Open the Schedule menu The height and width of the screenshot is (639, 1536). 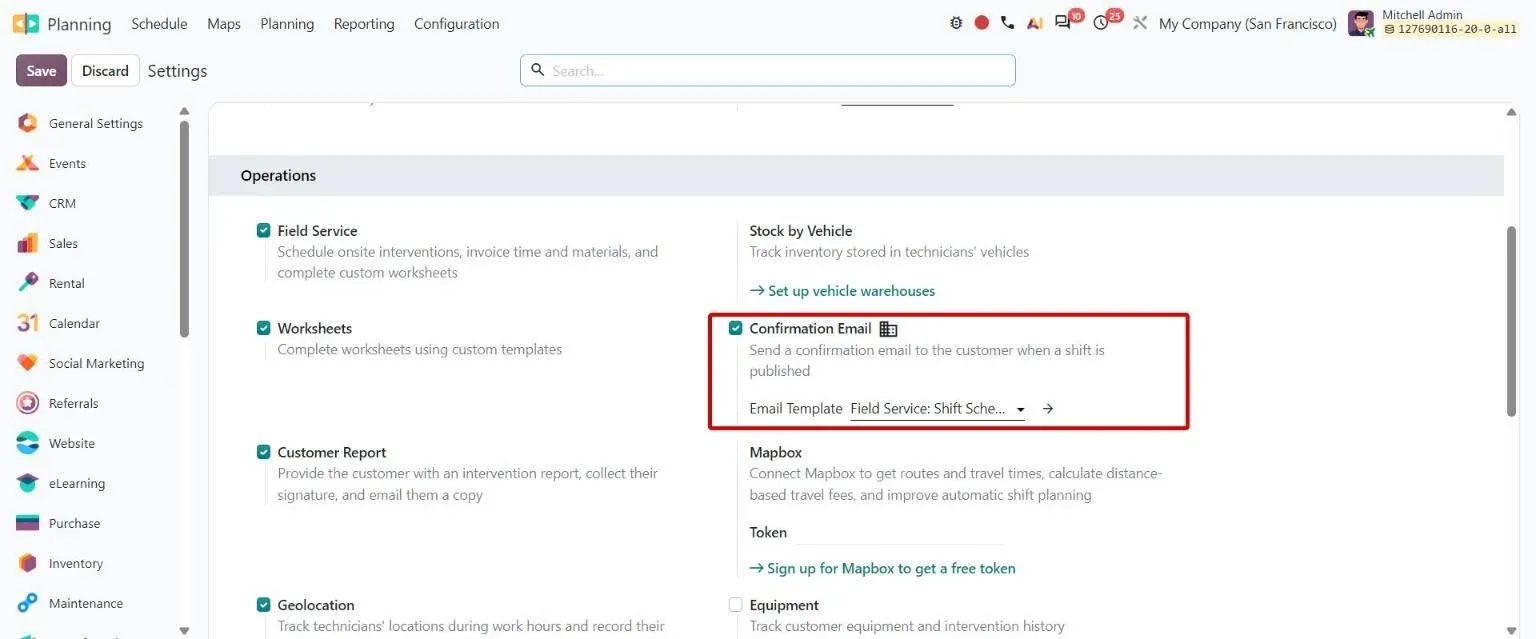(x=159, y=23)
